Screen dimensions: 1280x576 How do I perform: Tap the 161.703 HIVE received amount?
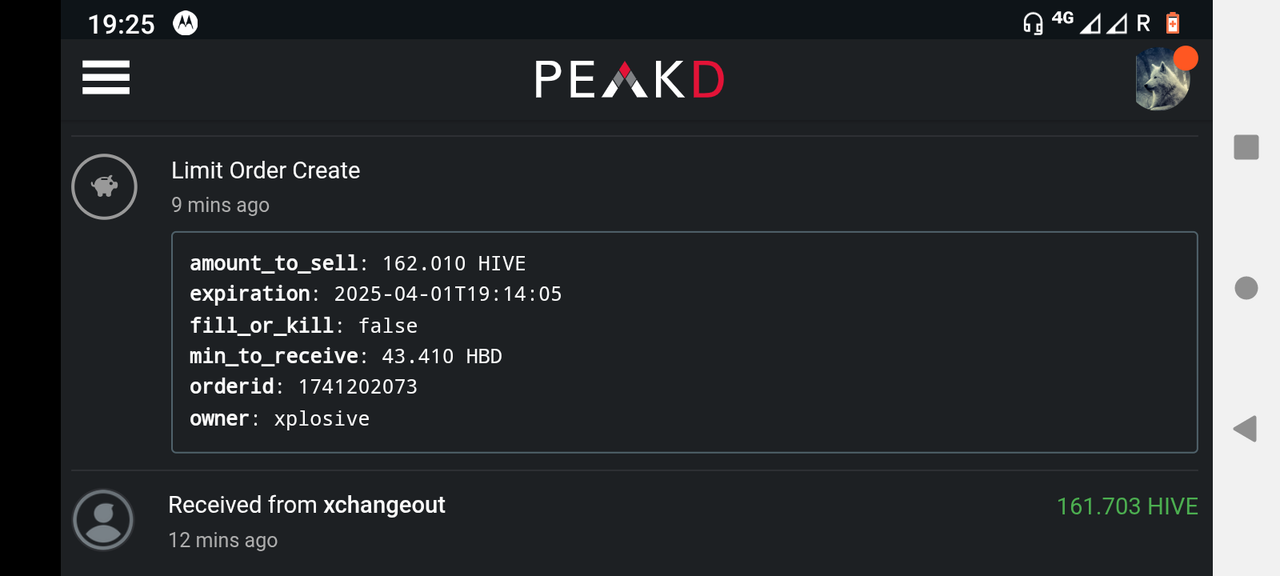point(1127,506)
